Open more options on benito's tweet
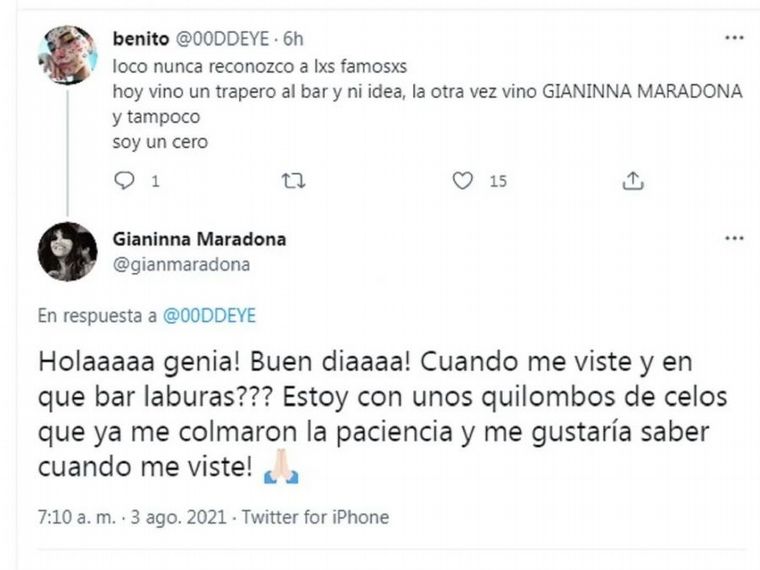760x570 pixels. [x=733, y=39]
